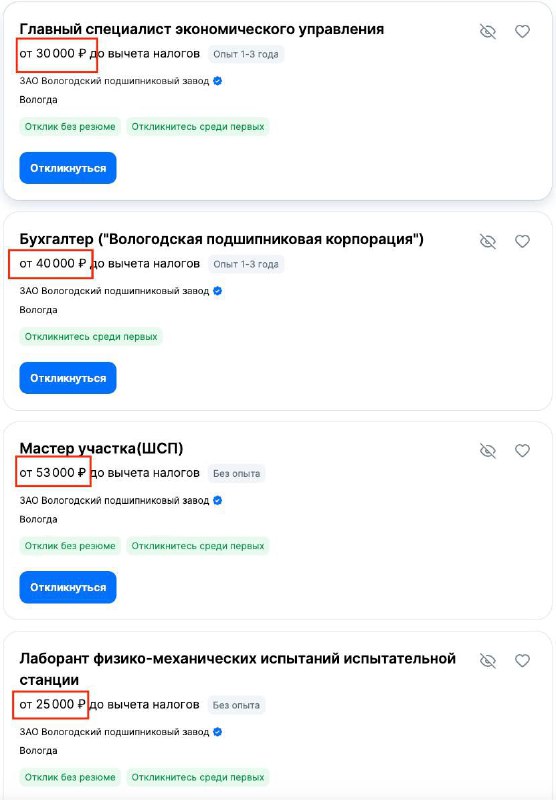
Task: Hide the Главный специалист экономического управления vacancy
Action: [488, 32]
